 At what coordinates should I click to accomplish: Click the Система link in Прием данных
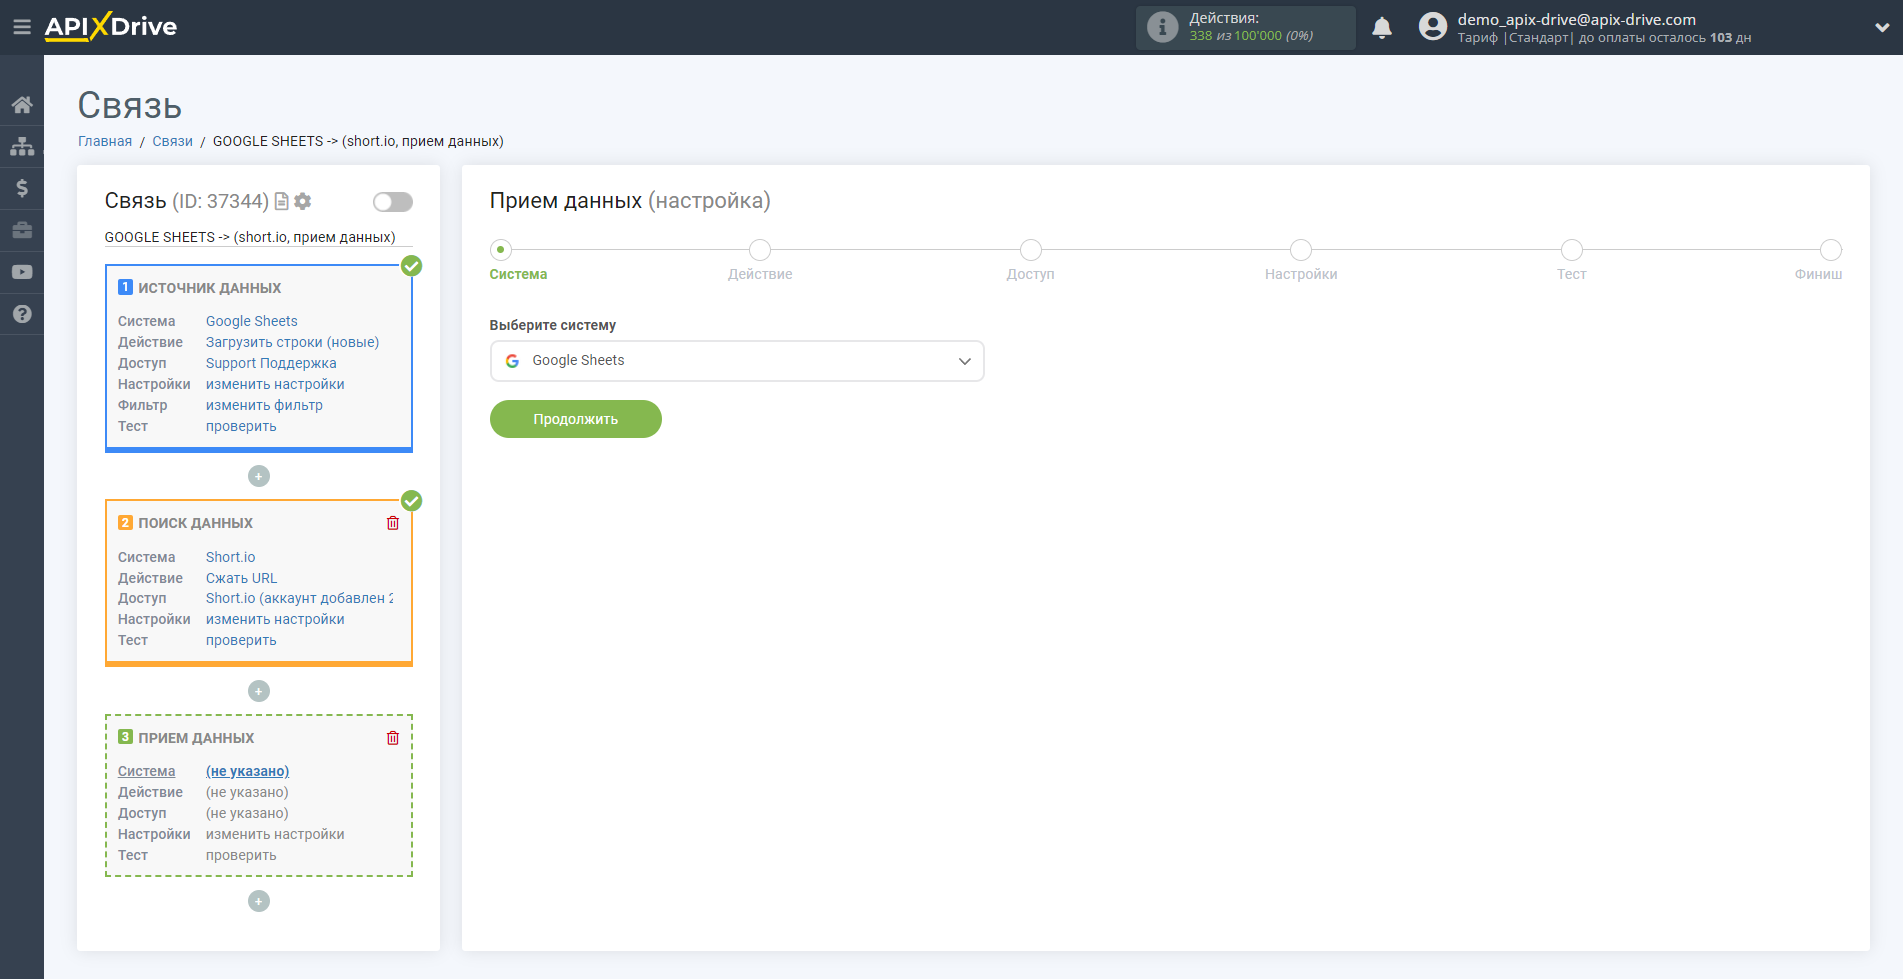[146, 771]
